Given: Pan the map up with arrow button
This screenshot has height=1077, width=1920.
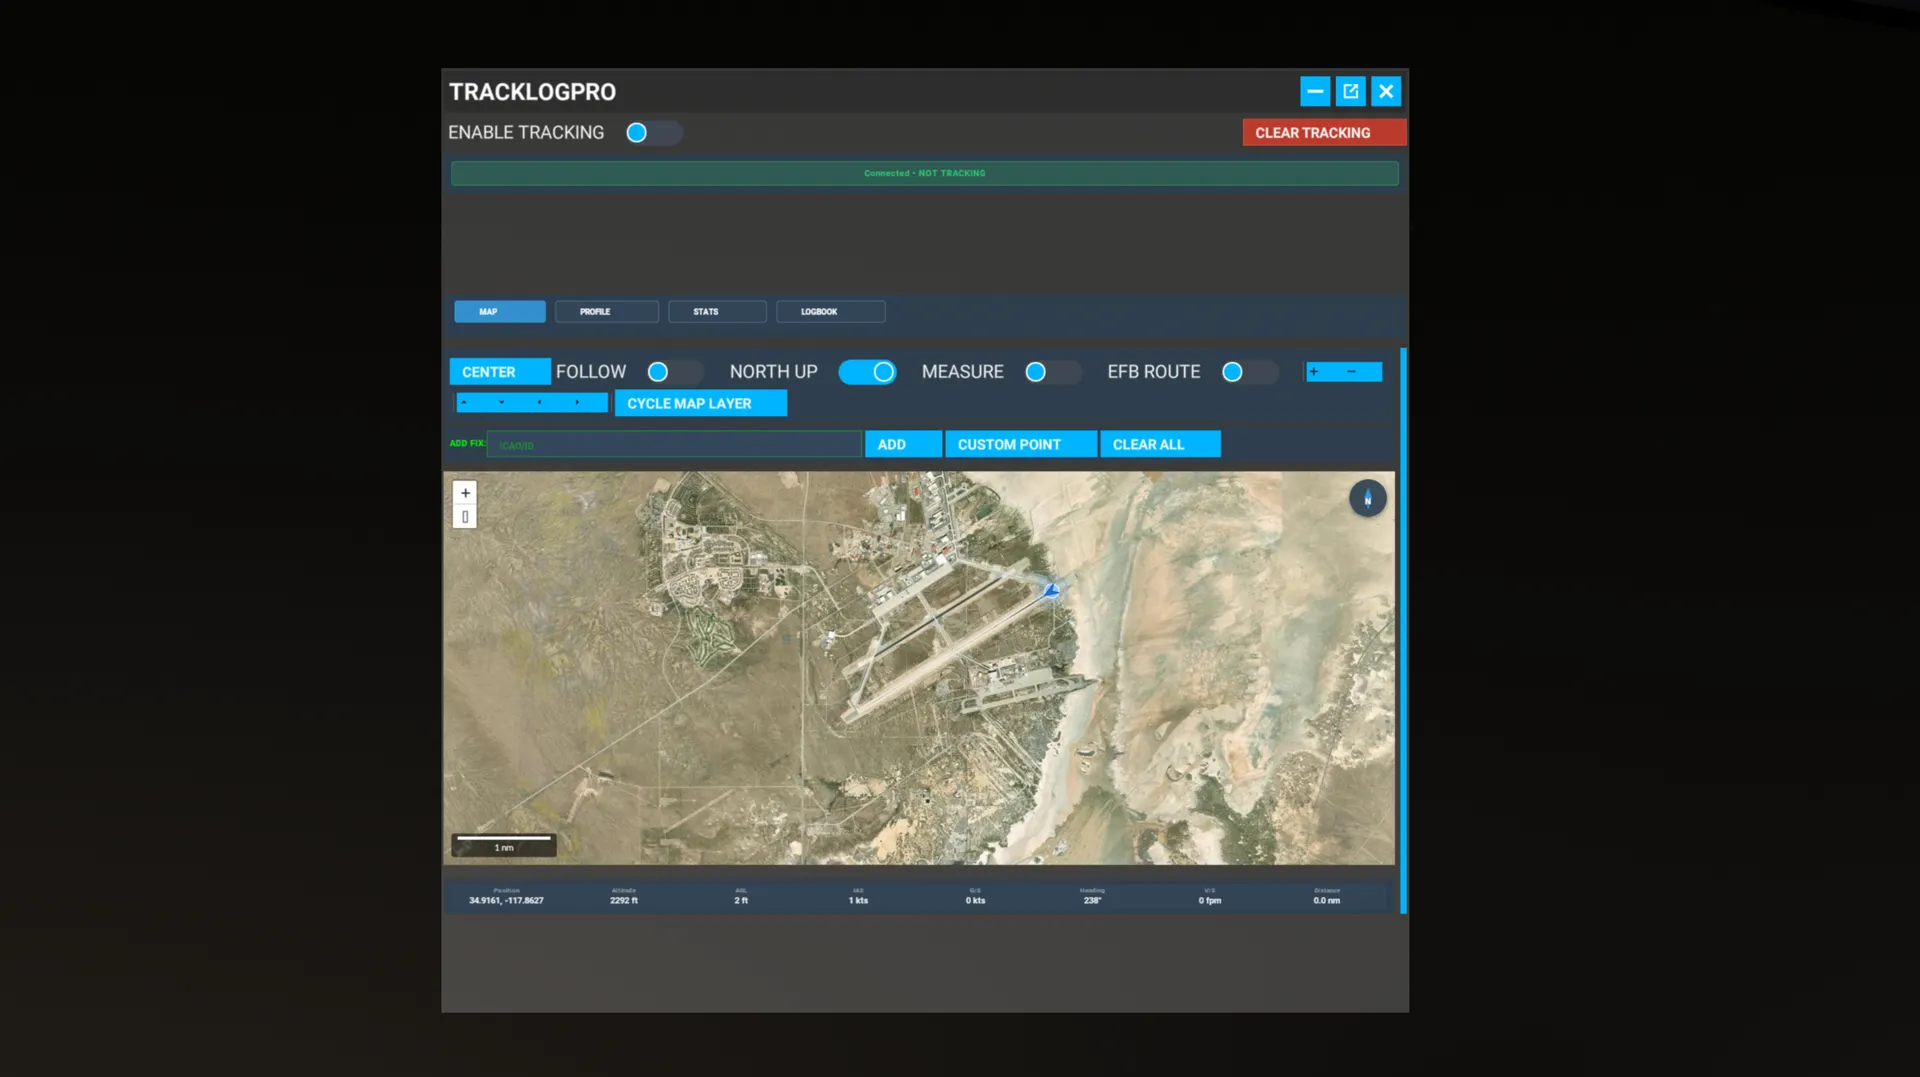Looking at the screenshot, I should (464, 403).
